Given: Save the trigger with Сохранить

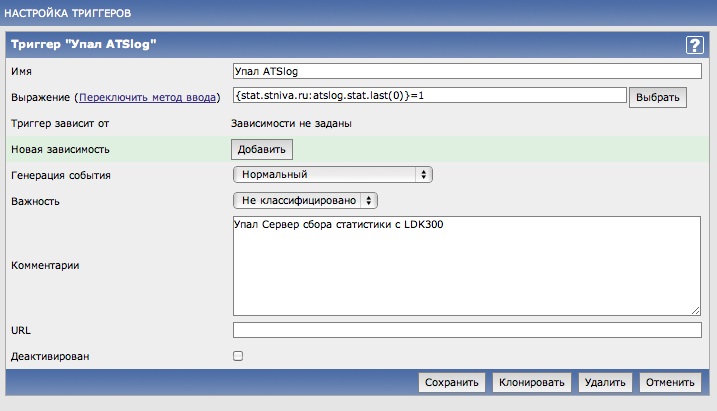Looking at the screenshot, I should click(x=453, y=382).
